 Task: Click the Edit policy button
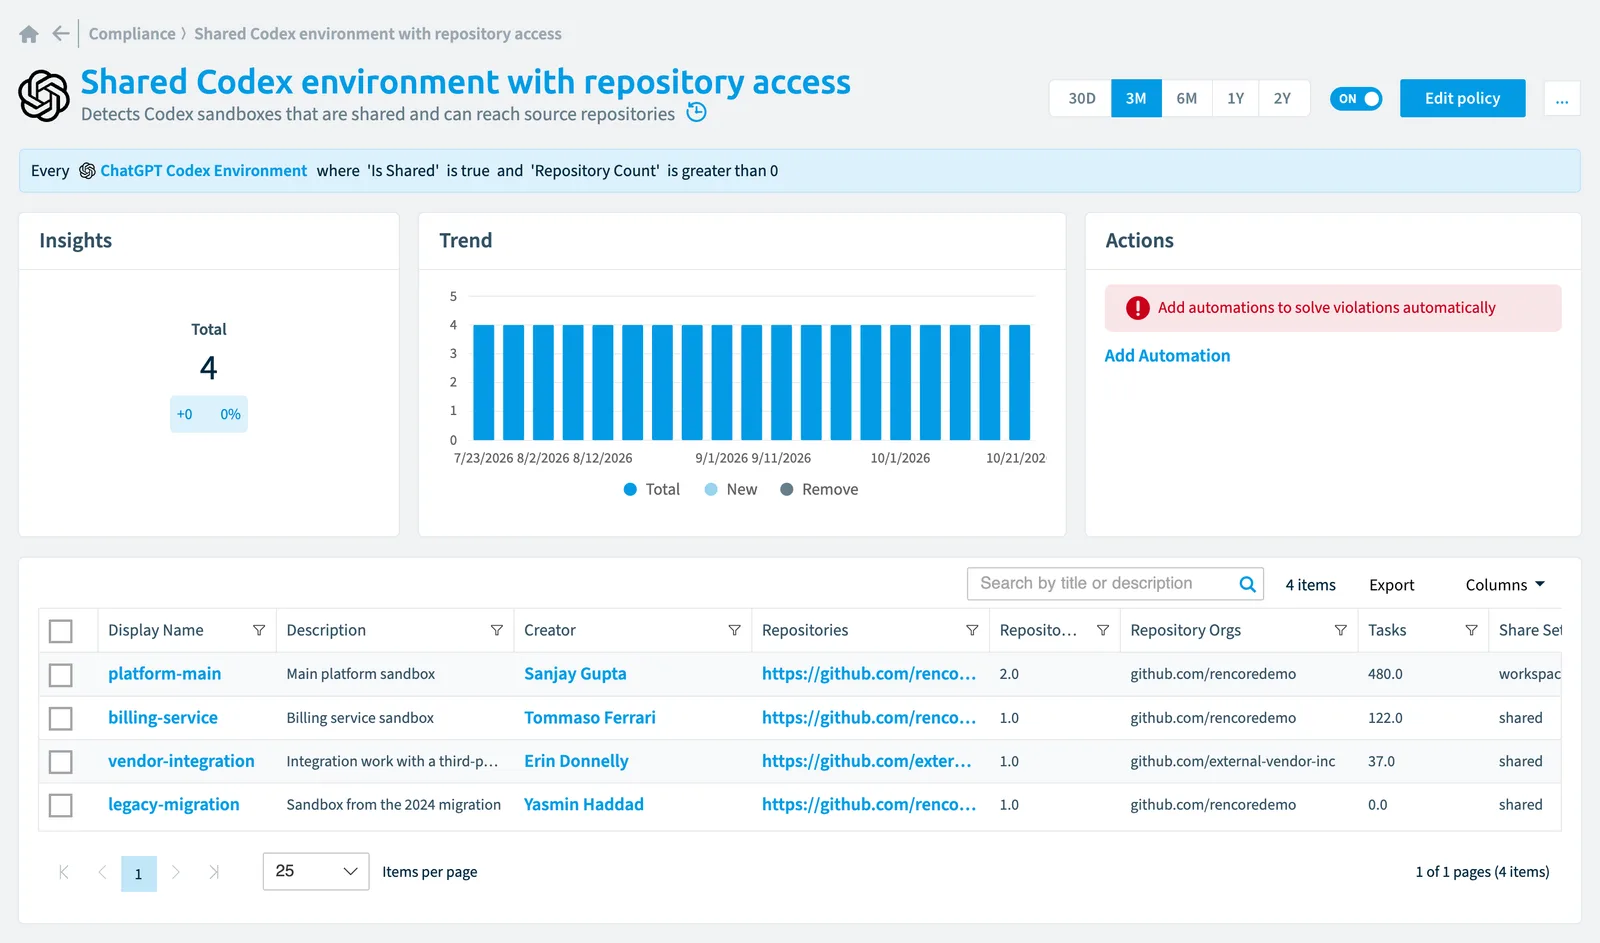coord(1462,98)
